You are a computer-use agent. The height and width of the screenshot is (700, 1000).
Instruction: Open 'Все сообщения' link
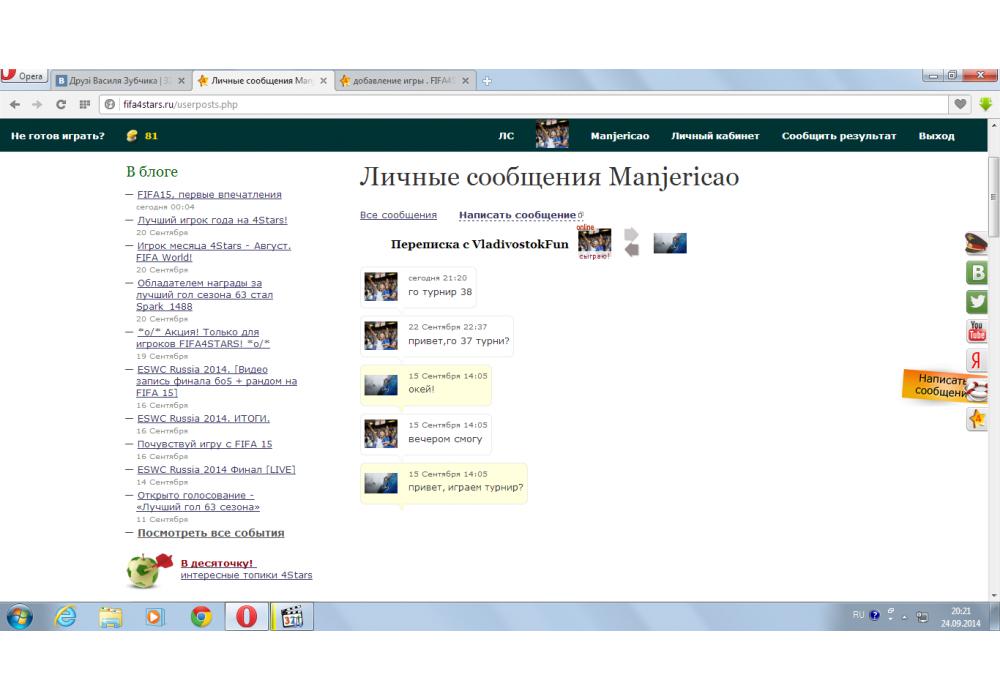click(398, 215)
